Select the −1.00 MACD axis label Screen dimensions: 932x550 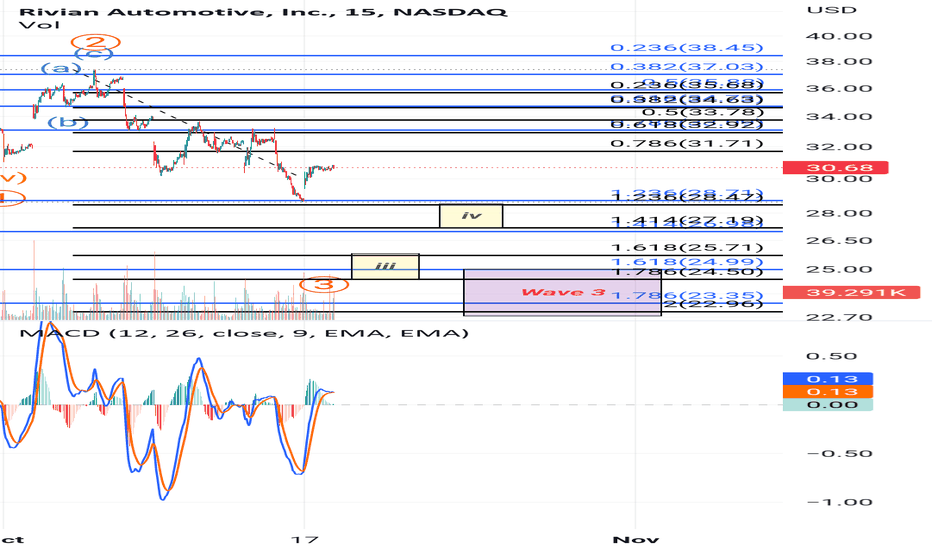tap(839, 502)
